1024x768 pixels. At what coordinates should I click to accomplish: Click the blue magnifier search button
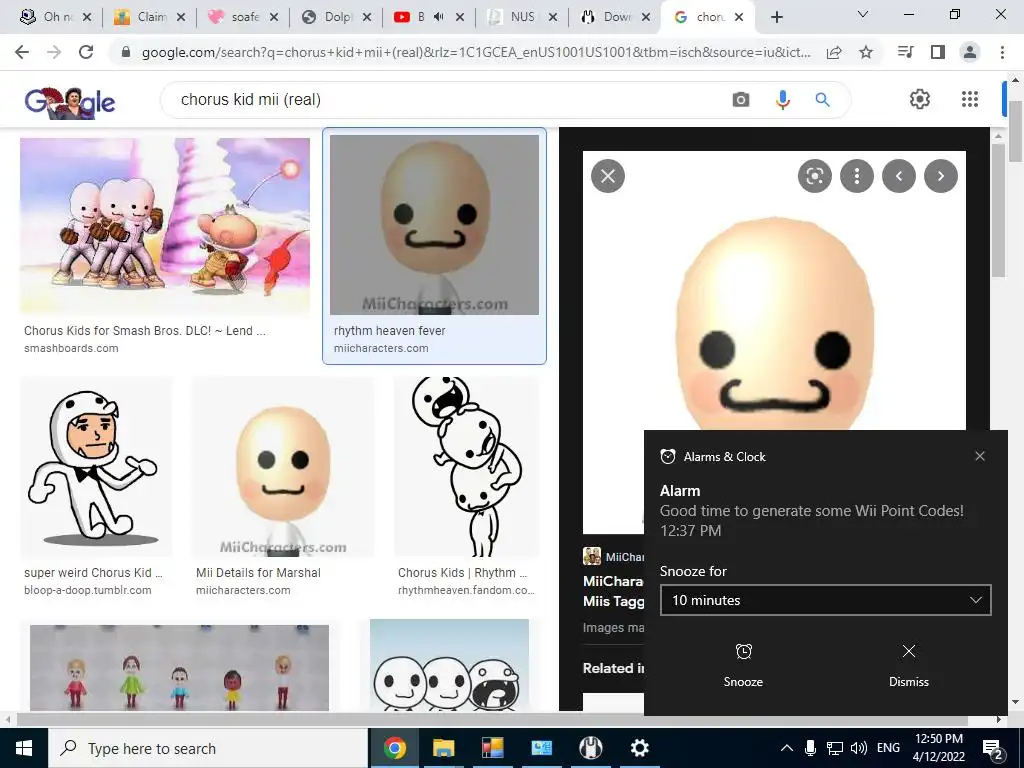click(x=823, y=100)
